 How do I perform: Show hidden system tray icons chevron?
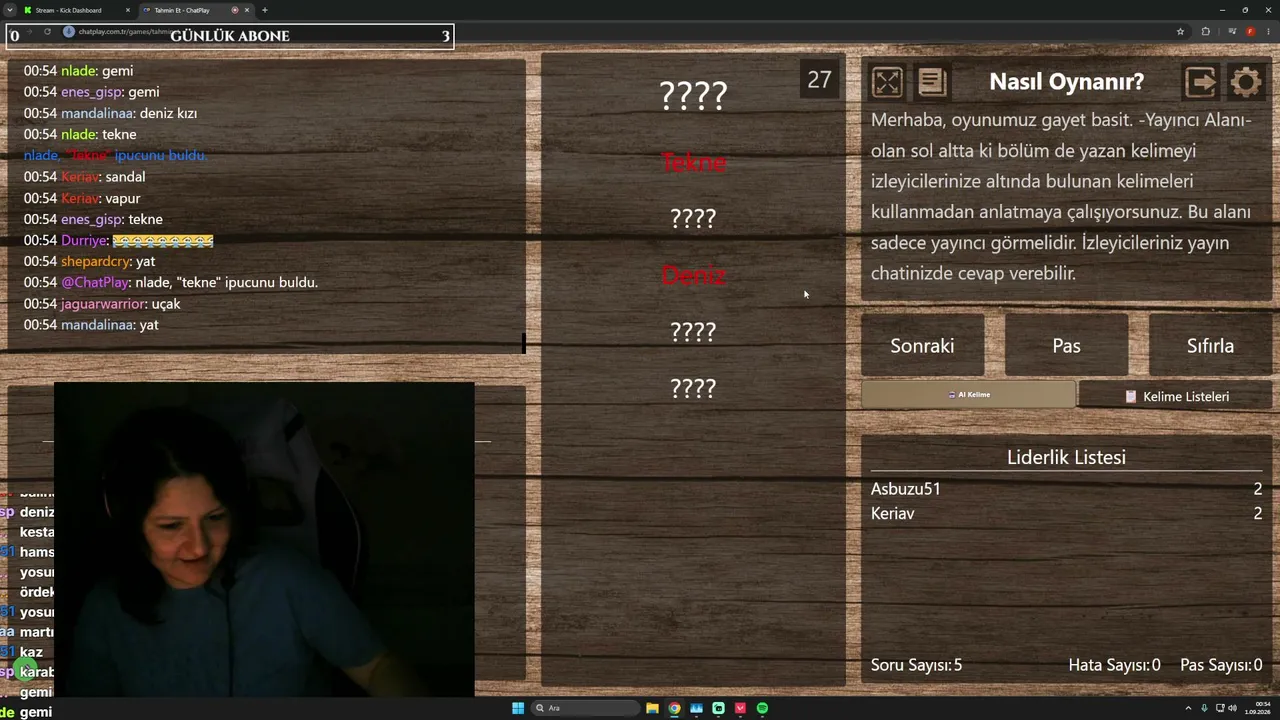click(1189, 708)
